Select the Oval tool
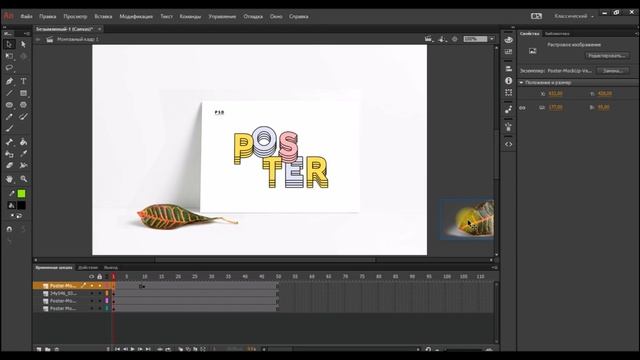Screen dimensions: 640x360 (x=9, y=105)
